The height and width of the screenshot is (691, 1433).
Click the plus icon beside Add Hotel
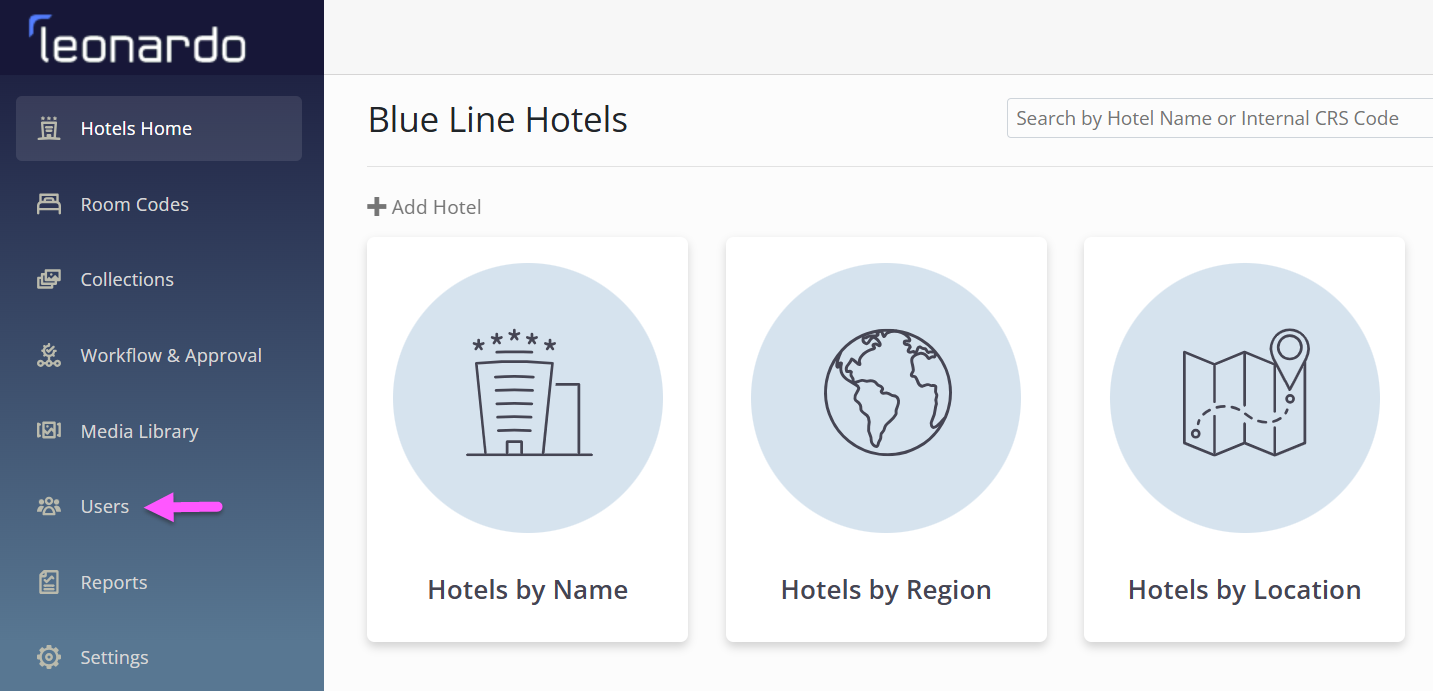376,207
